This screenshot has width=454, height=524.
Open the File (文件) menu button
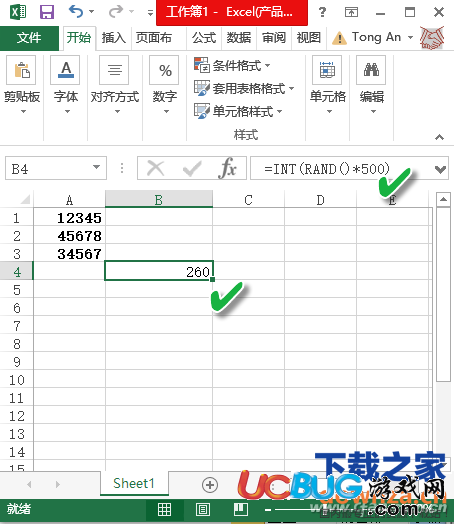coord(29,38)
